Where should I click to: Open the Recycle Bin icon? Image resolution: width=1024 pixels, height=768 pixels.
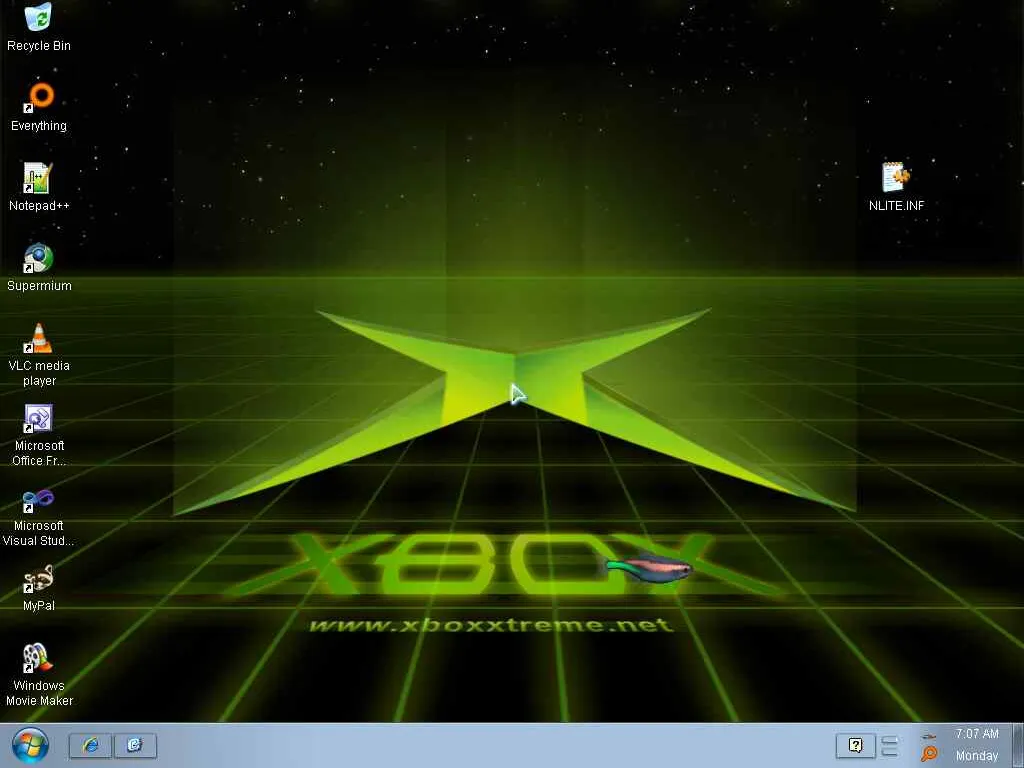point(39,27)
